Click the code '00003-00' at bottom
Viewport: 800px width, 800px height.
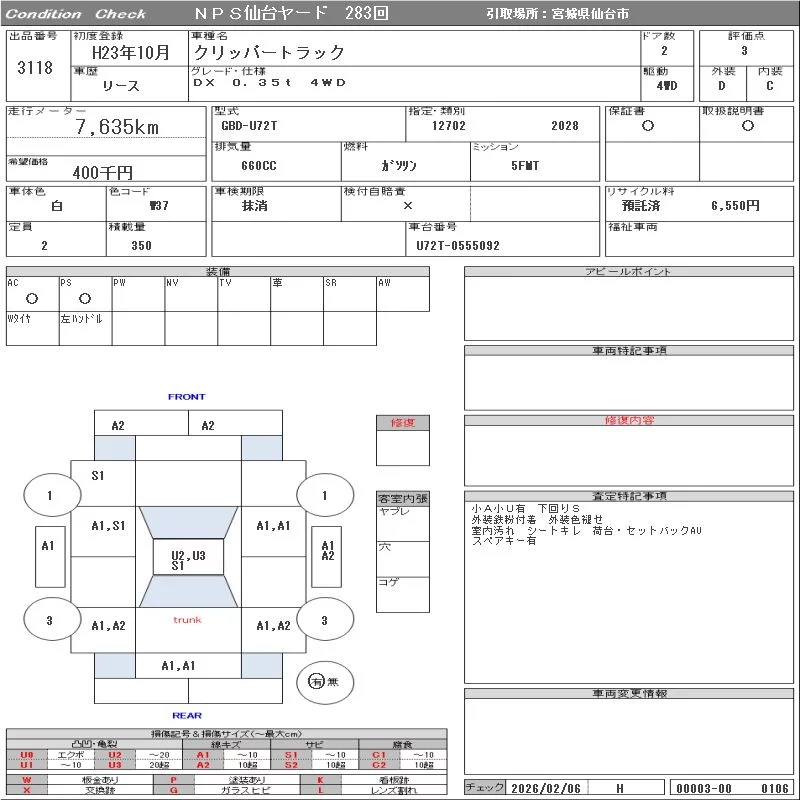pyautogui.click(x=704, y=788)
